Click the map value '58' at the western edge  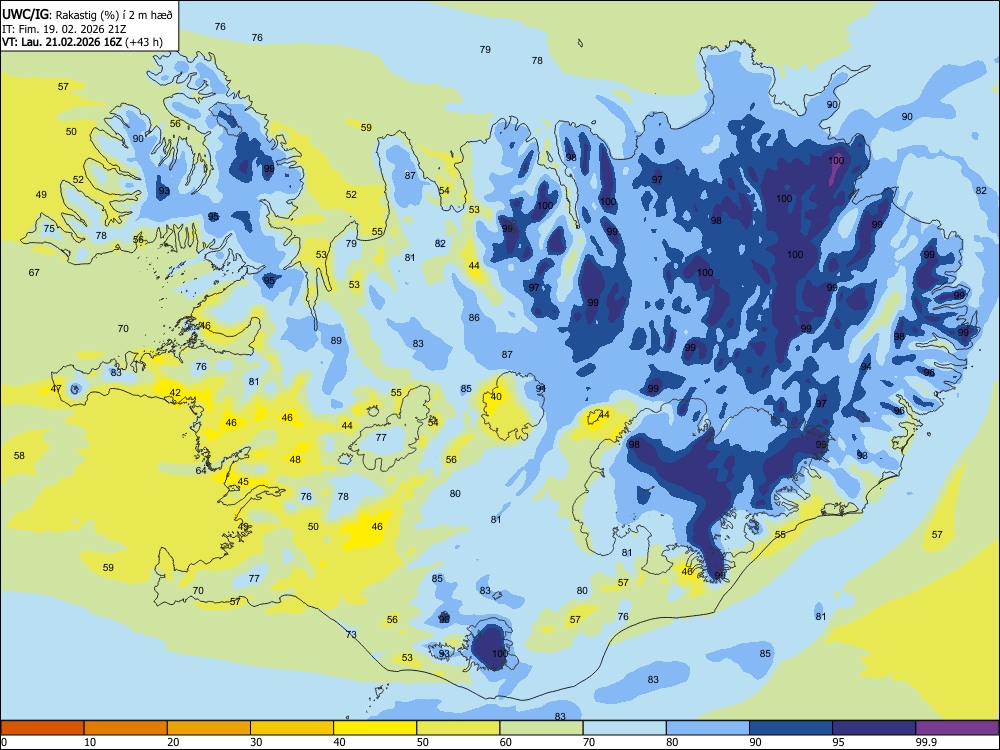point(19,455)
